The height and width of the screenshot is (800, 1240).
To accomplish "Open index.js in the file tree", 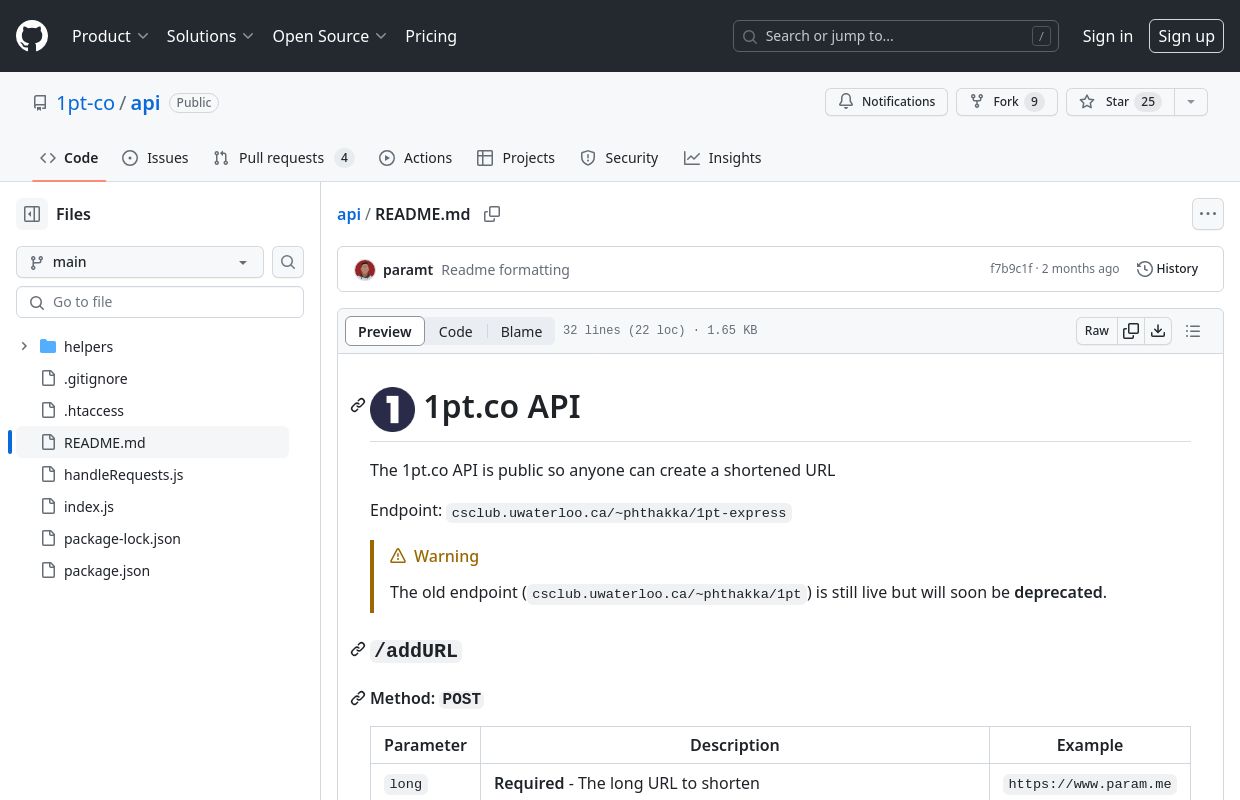I will (x=88, y=507).
